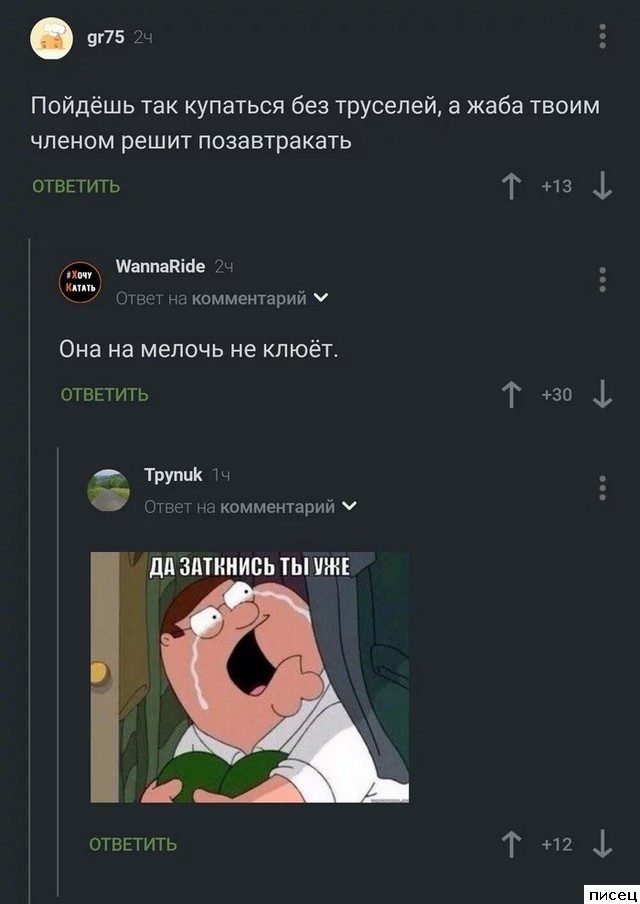This screenshot has height=904, width=640.
Task: Click gr75's avatar picture
Action: tap(51, 39)
